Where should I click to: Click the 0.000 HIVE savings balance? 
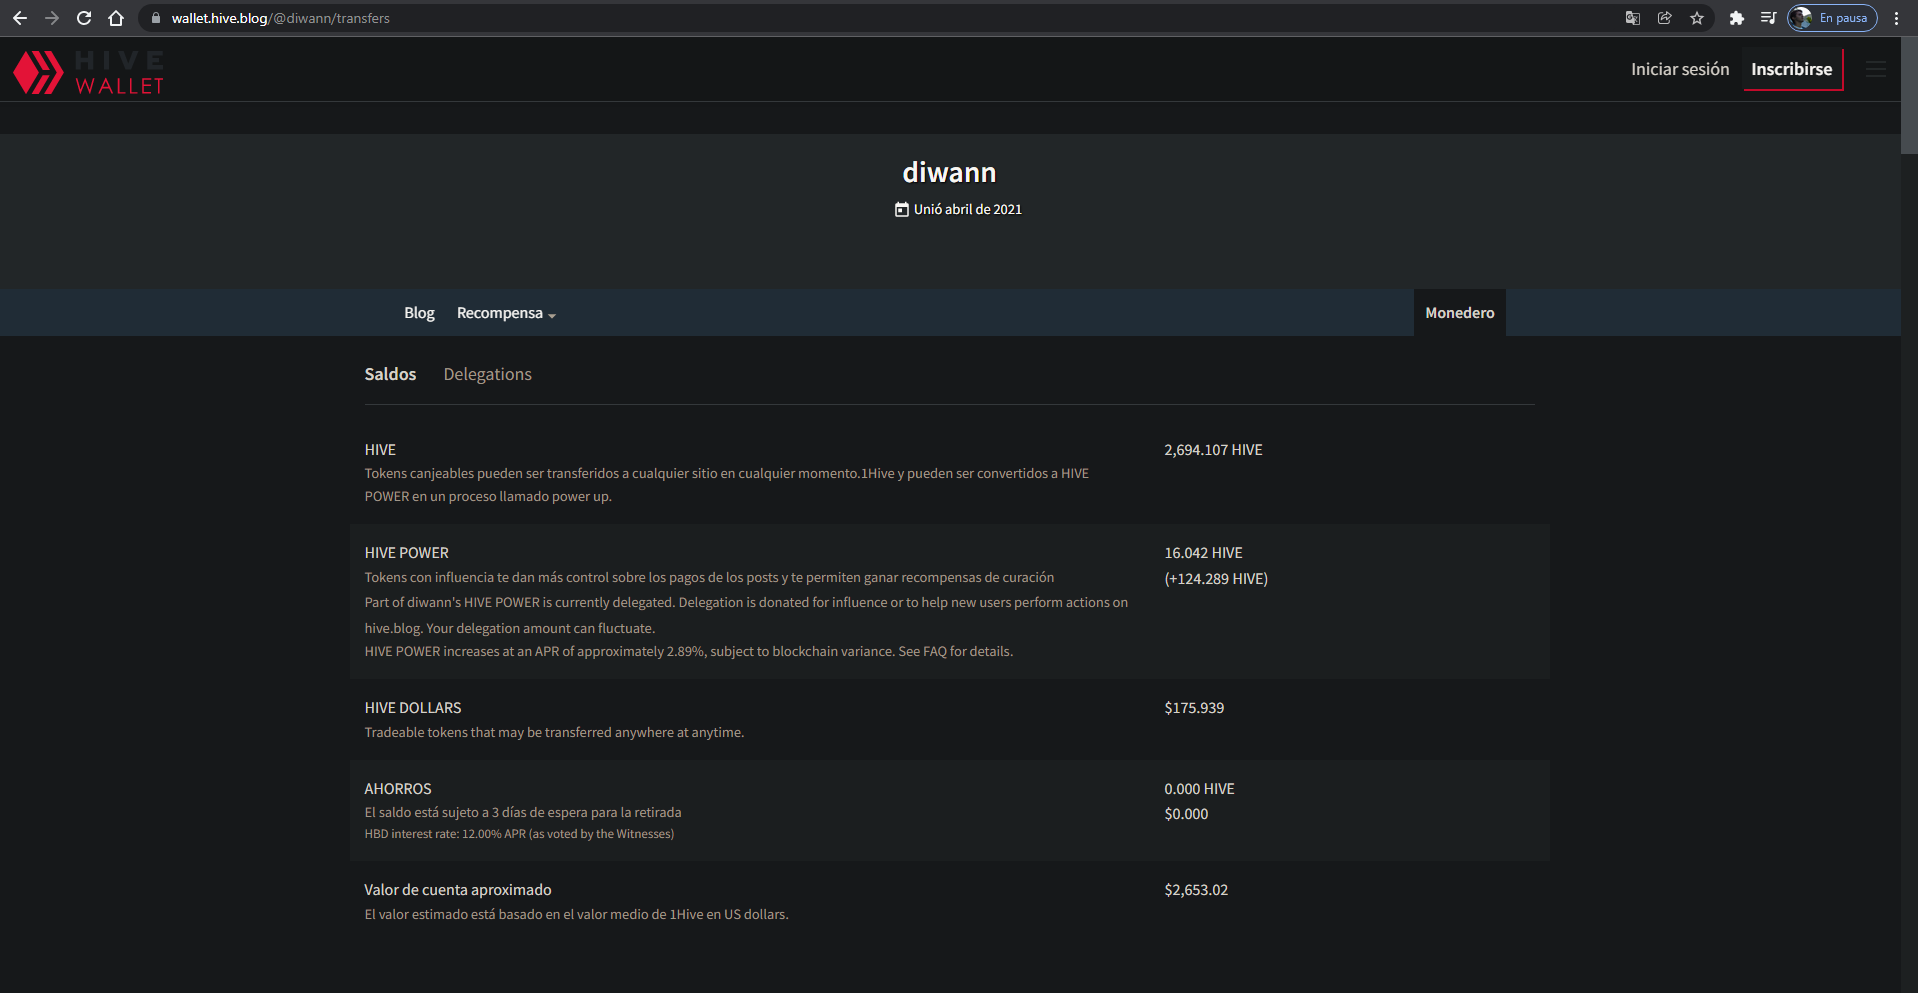[1199, 789]
